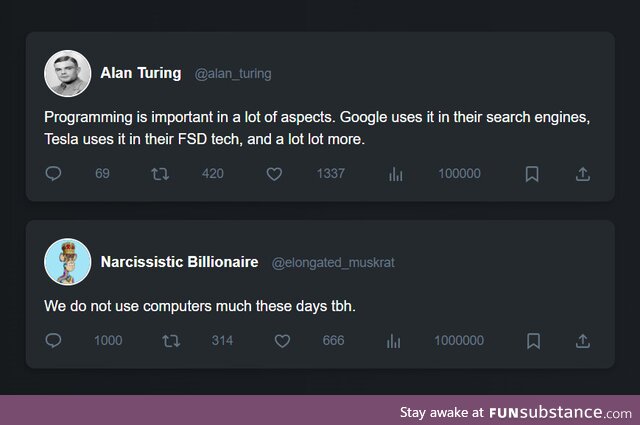
Task: Click the Narcissistic Billionaire display name
Action: [179, 262]
